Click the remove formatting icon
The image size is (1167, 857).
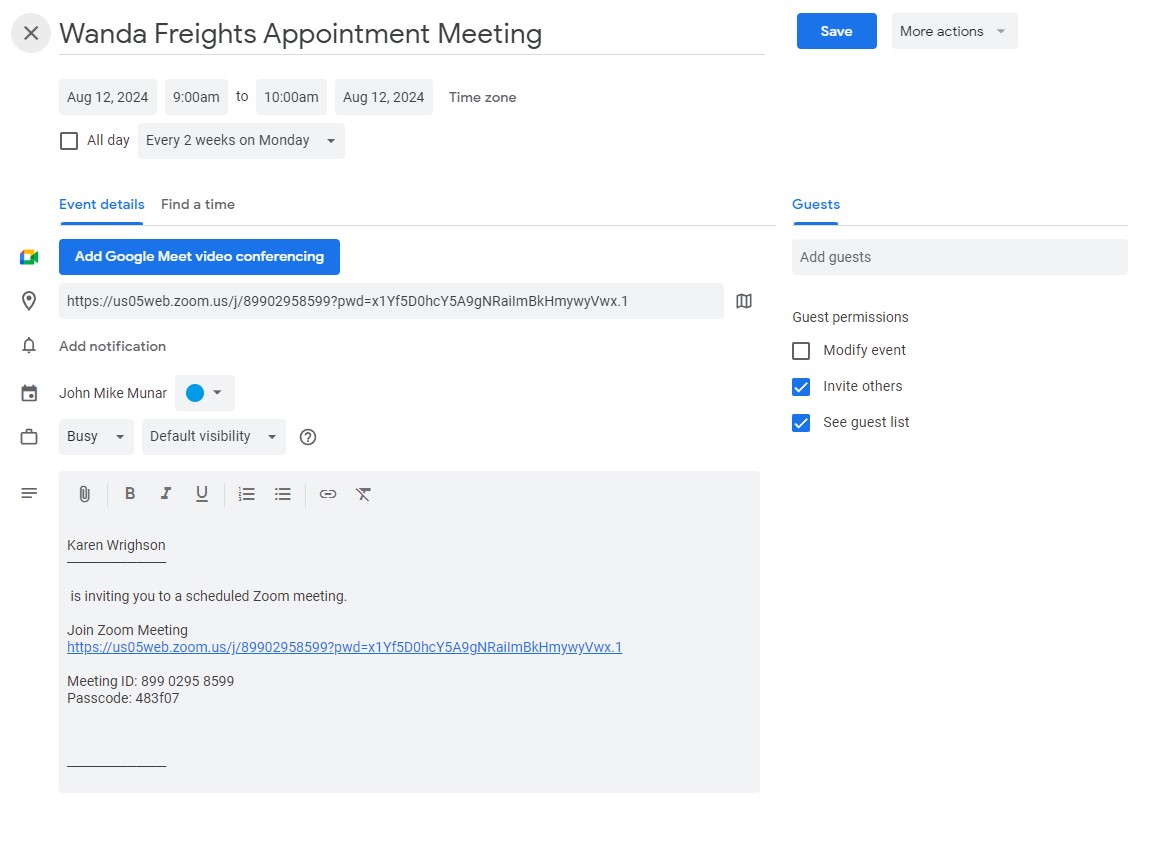[x=364, y=494]
